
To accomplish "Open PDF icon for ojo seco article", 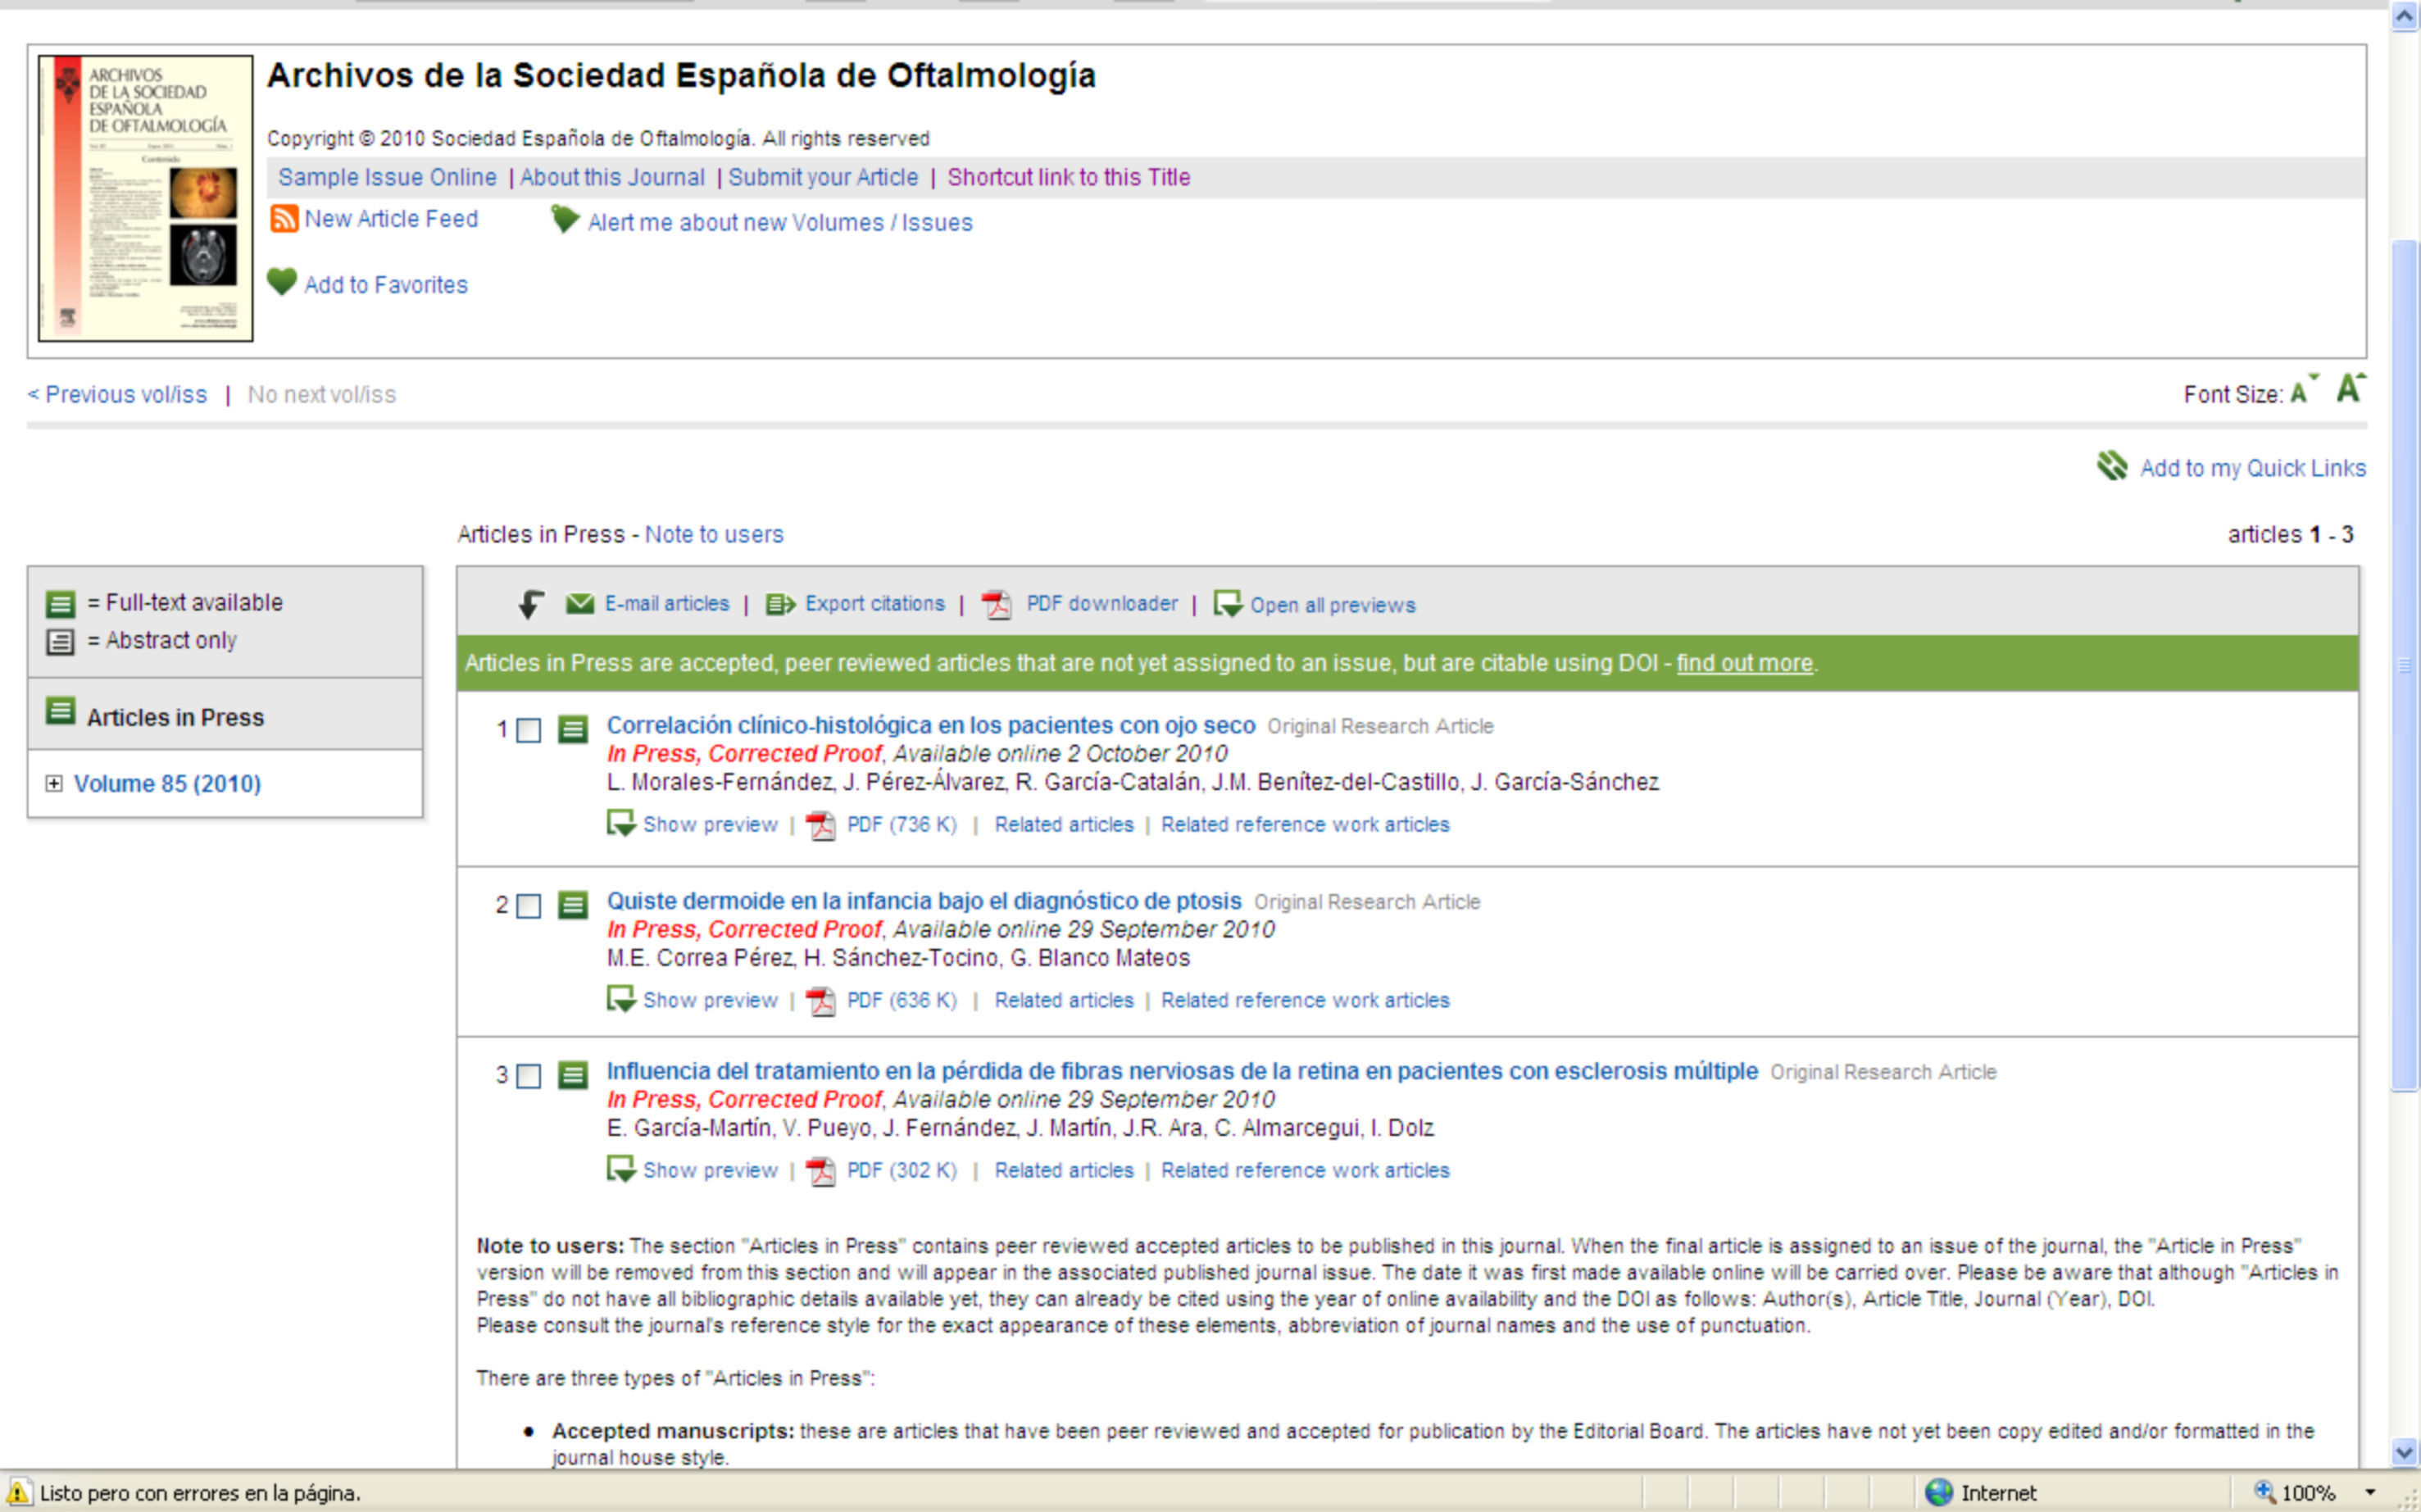I will (x=821, y=826).
